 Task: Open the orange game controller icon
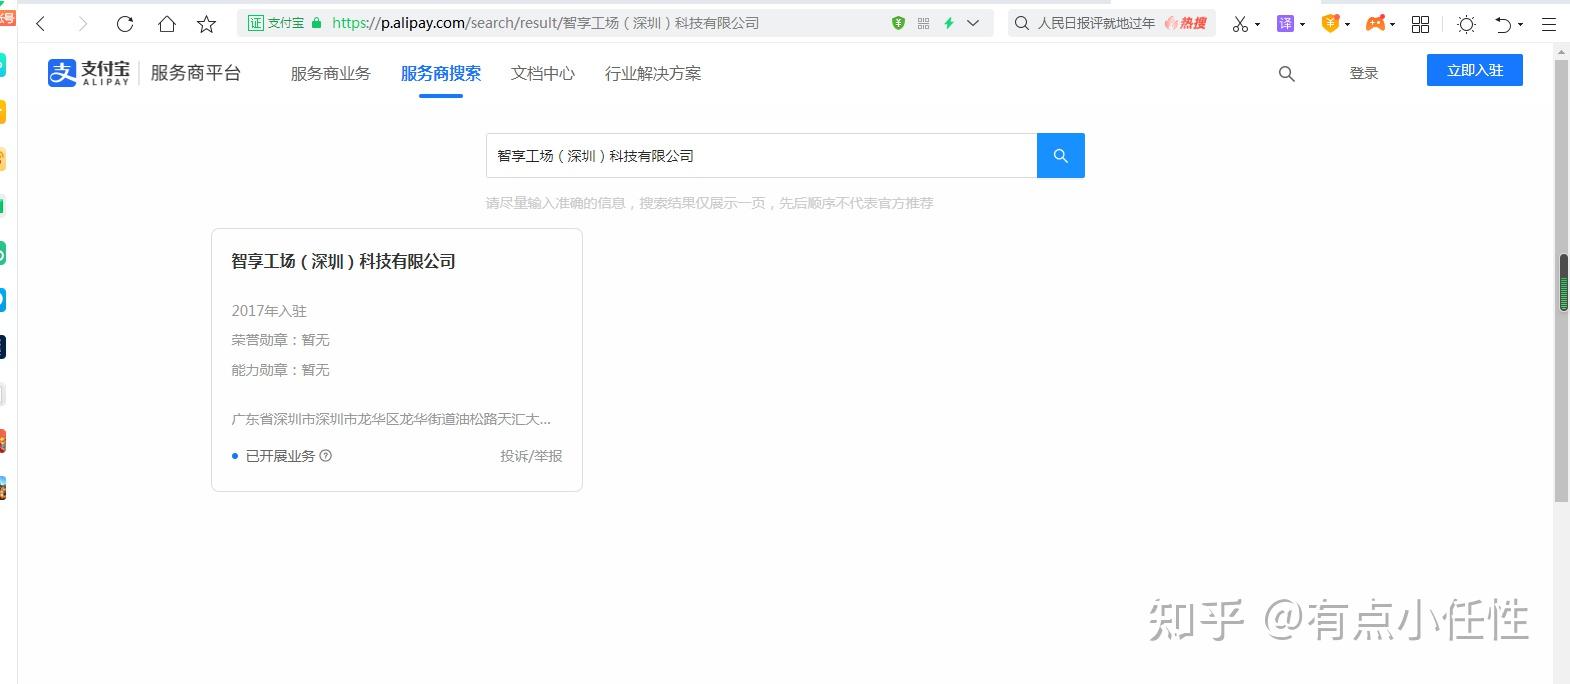1376,23
